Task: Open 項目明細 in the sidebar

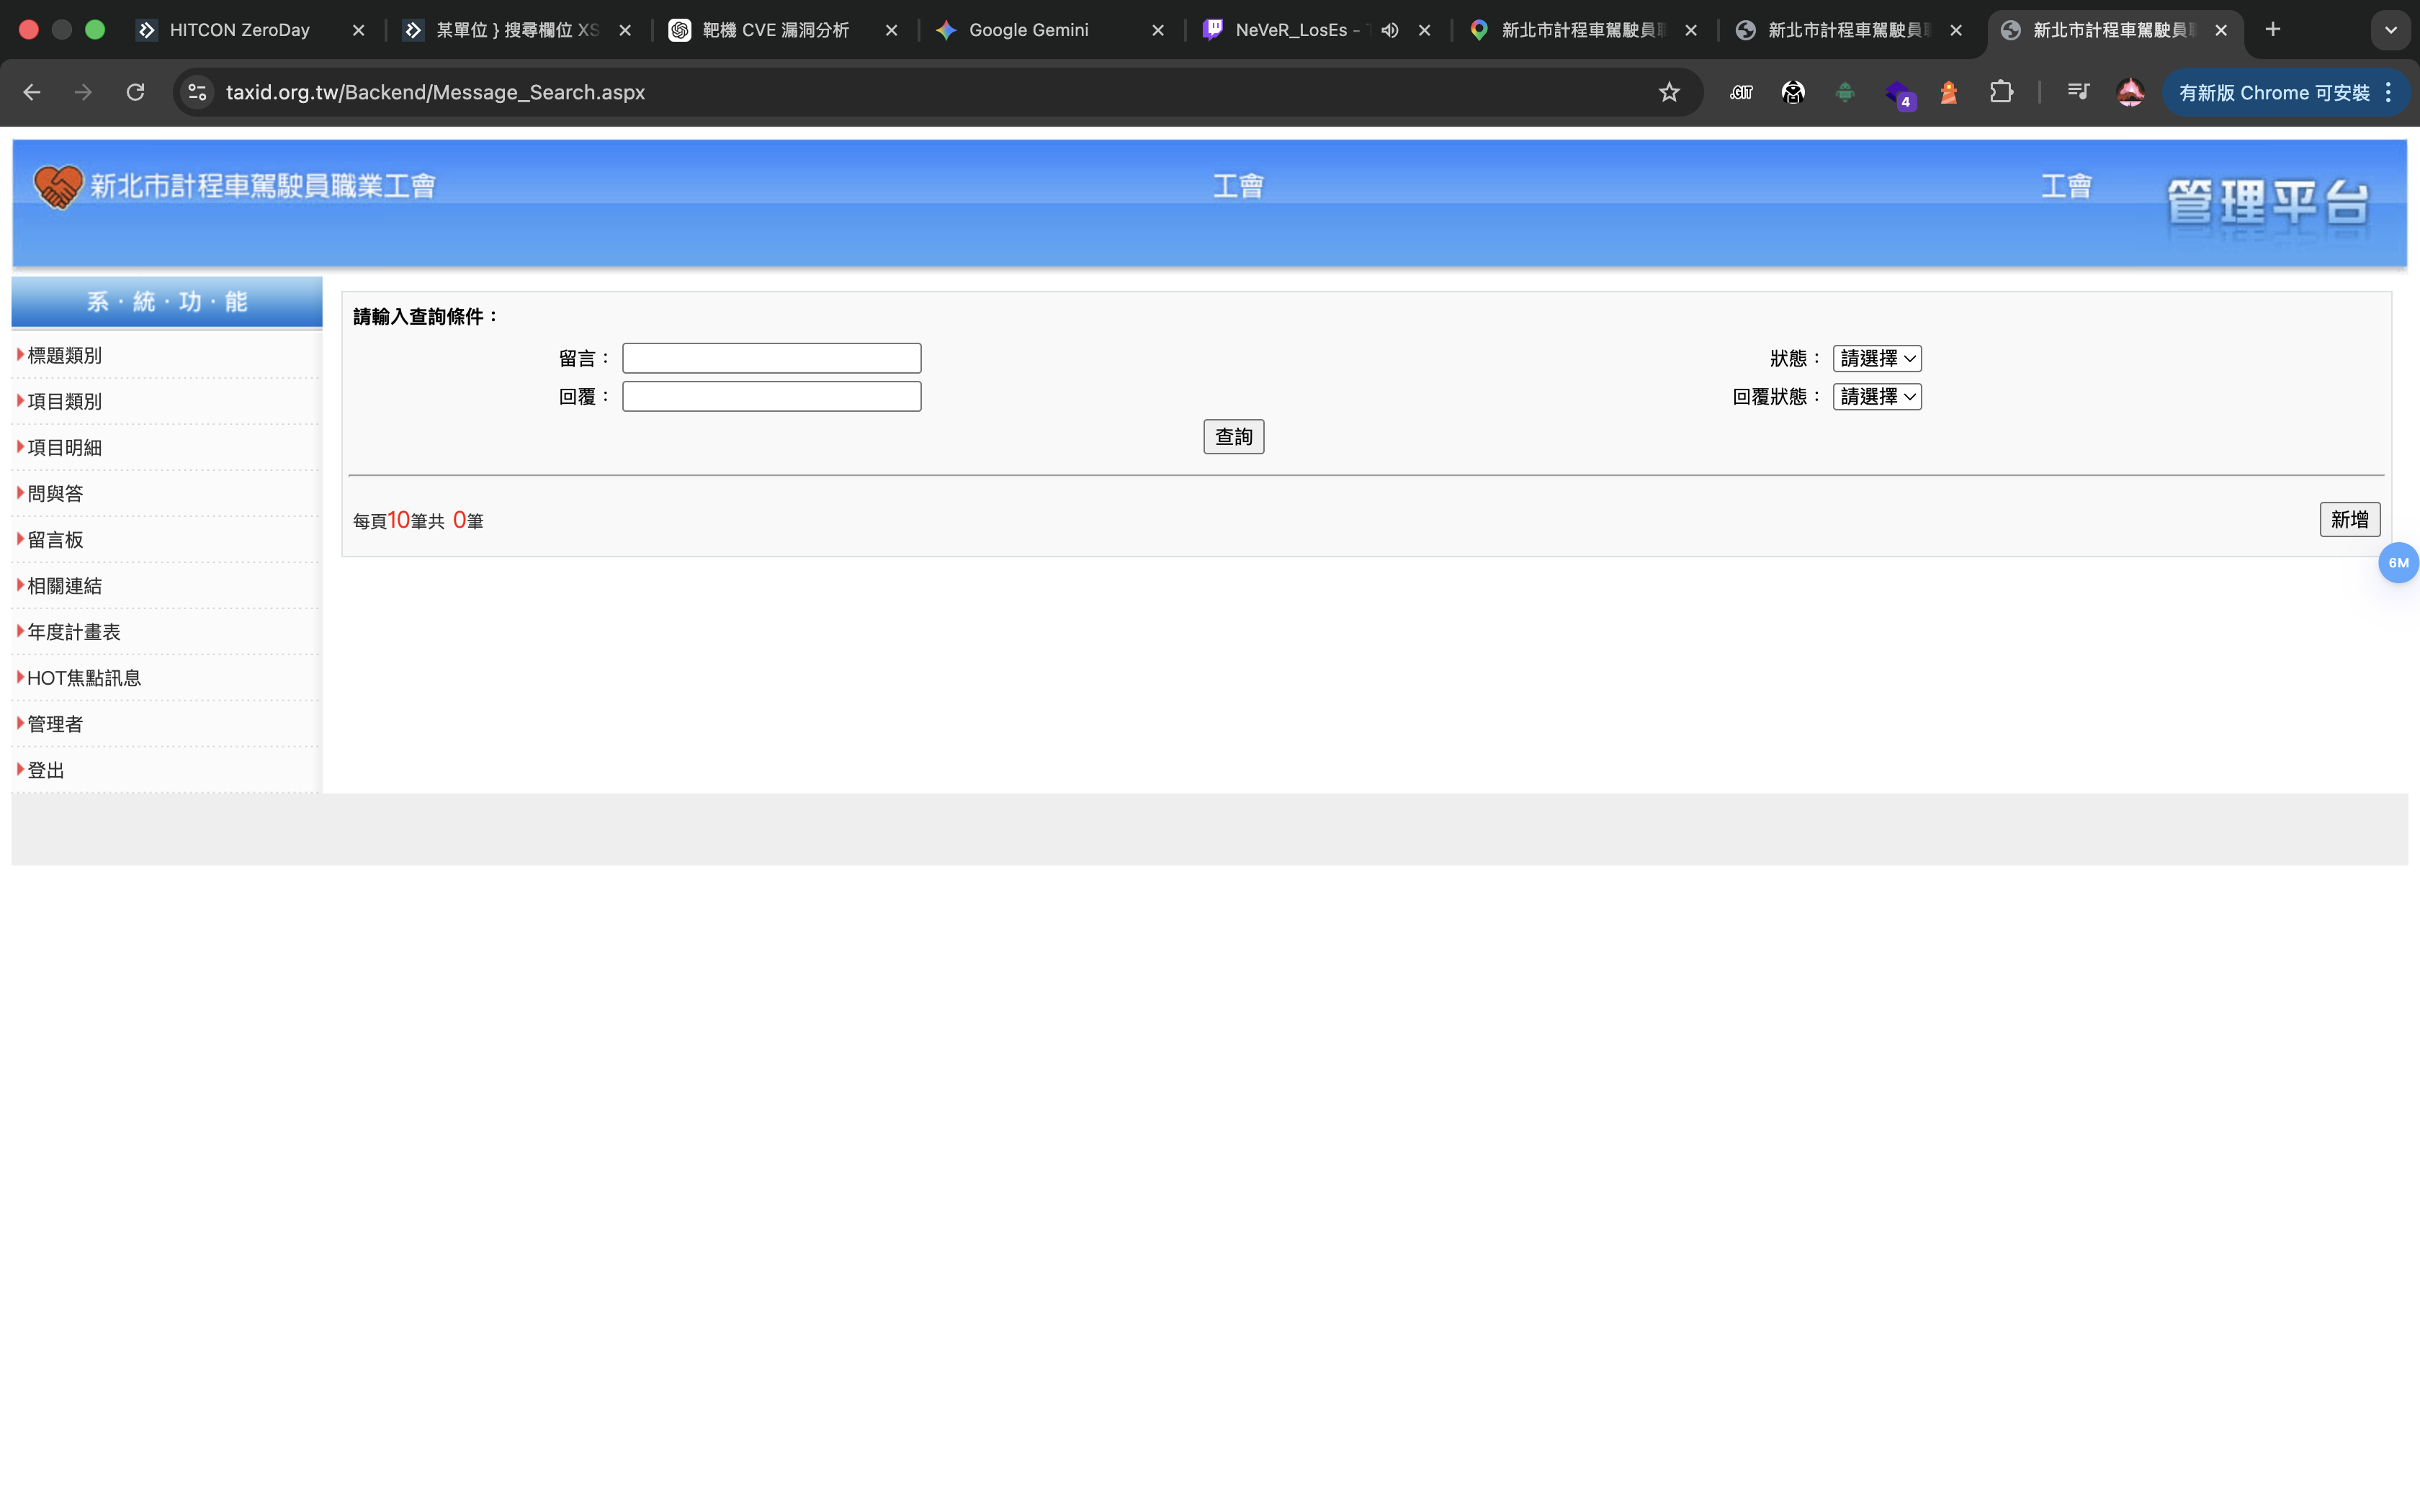Action: (64, 448)
